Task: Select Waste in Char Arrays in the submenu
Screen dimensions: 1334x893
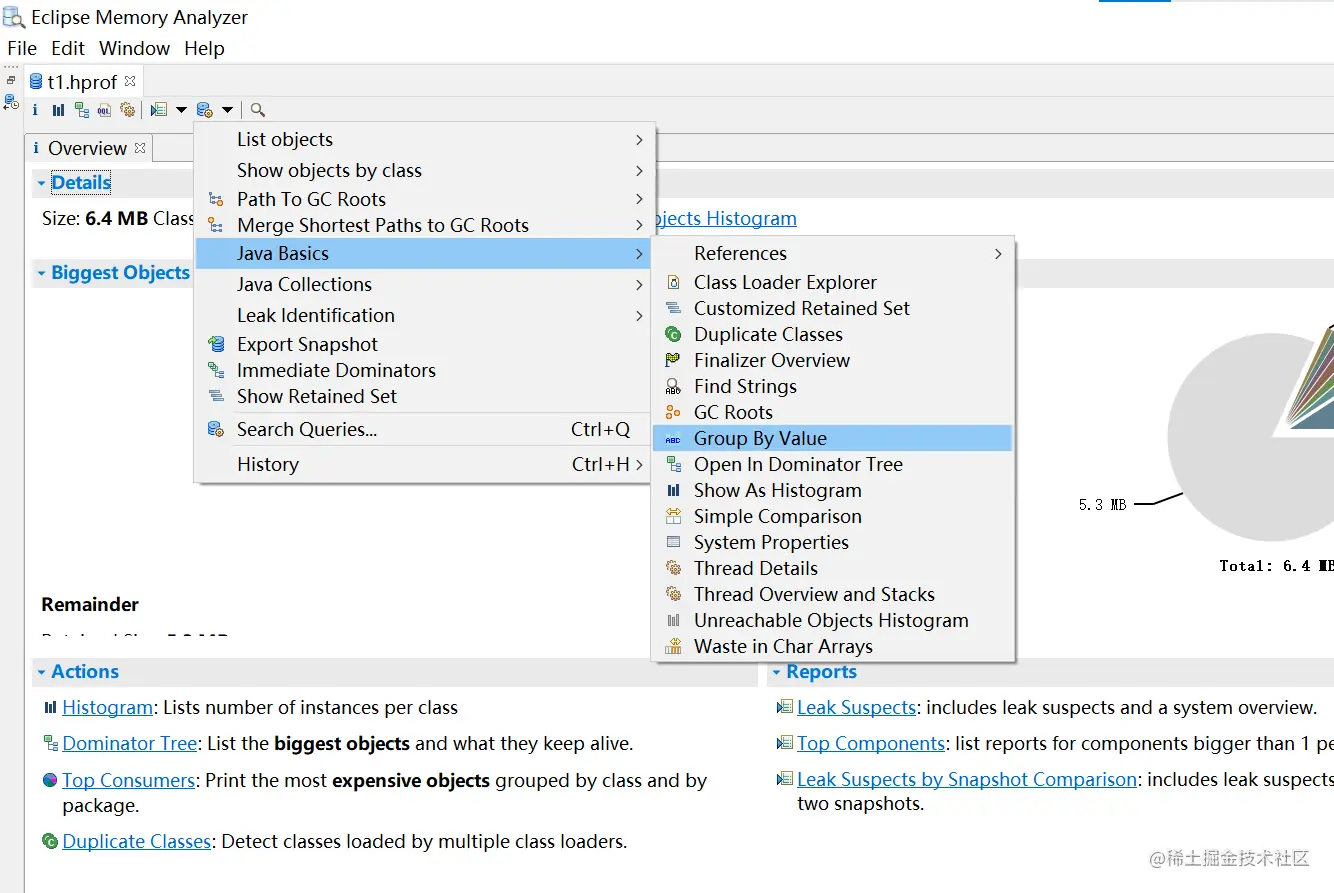Action: 833,647
